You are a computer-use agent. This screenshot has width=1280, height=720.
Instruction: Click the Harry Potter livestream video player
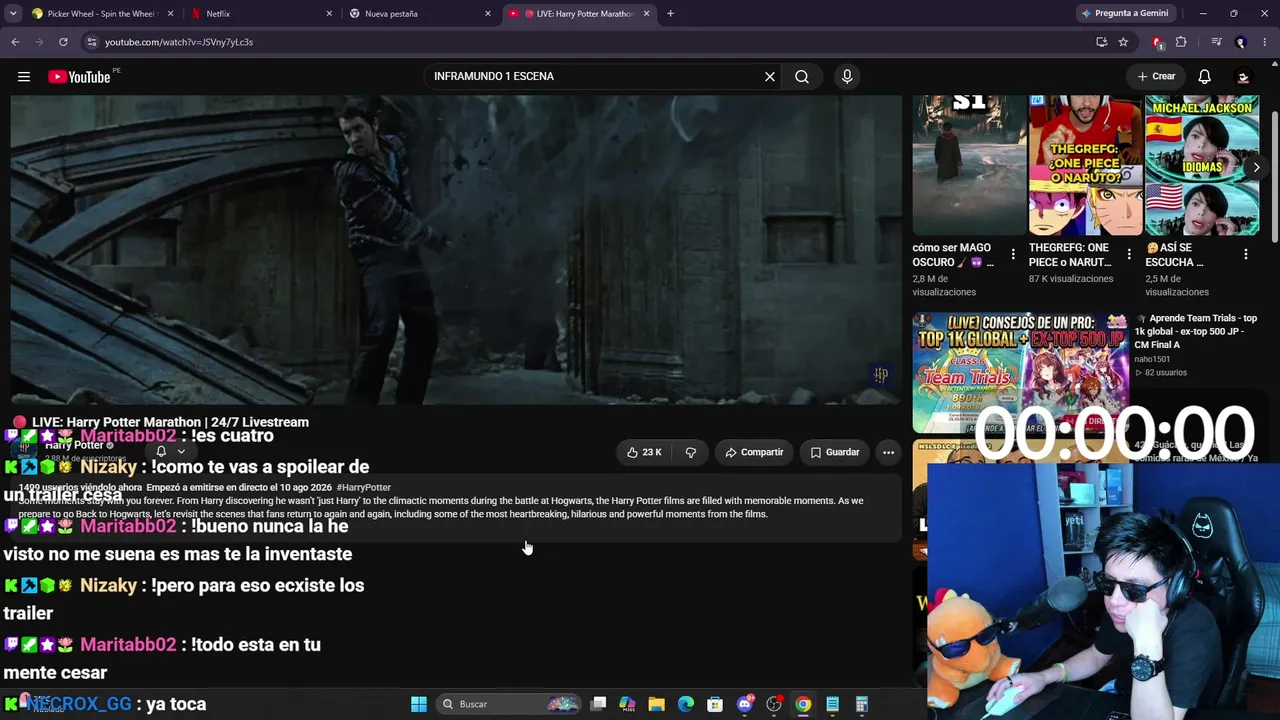click(456, 250)
